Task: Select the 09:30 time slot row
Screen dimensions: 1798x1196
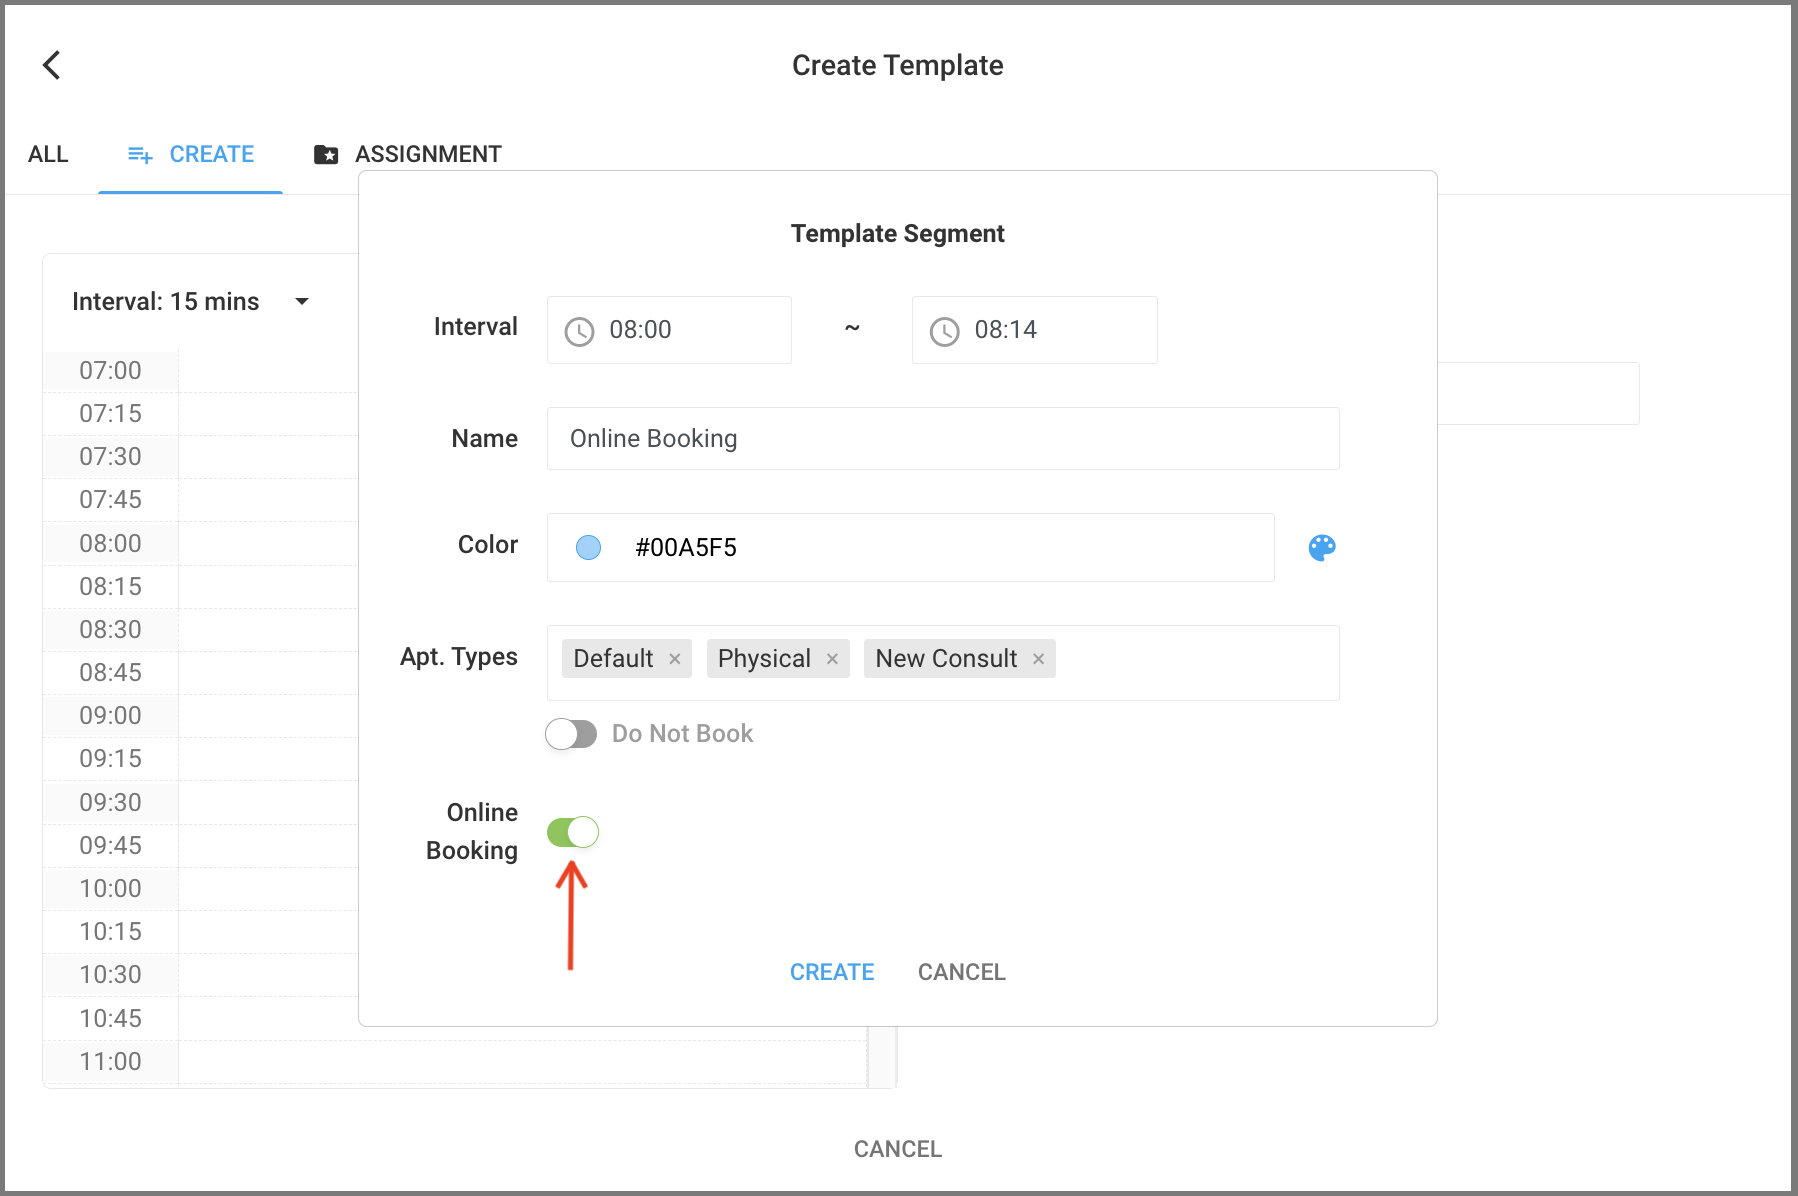Action: [200, 802]
